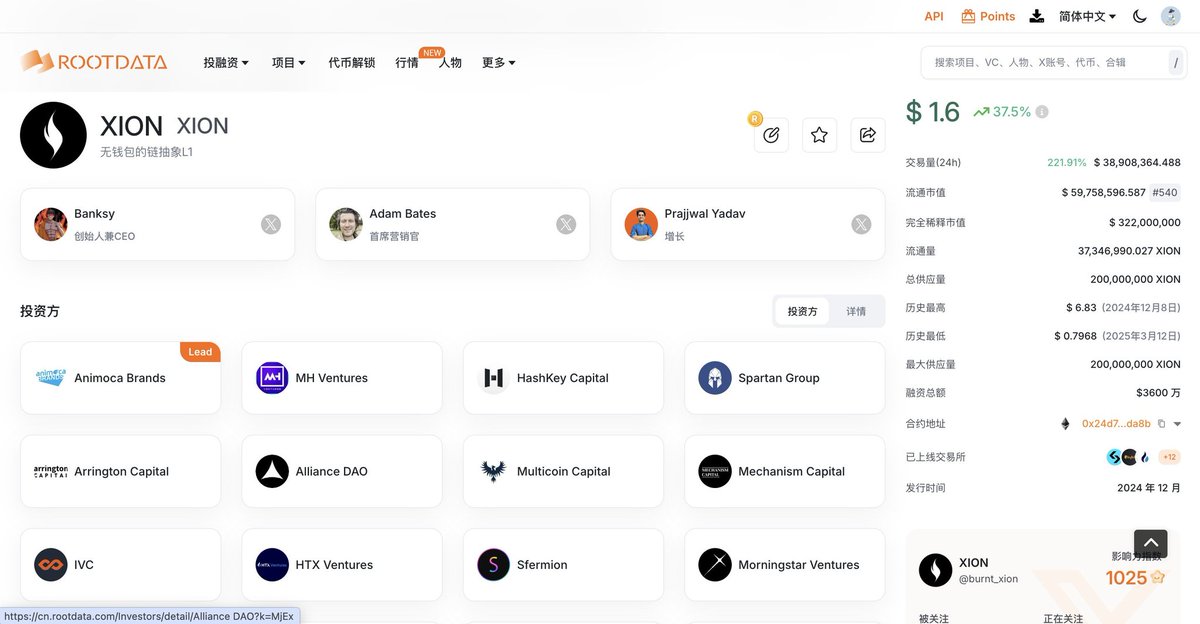Viewport: 1200px width, 624px height.
Task: Click first listed exchange icon
Action: point(1114,457)
